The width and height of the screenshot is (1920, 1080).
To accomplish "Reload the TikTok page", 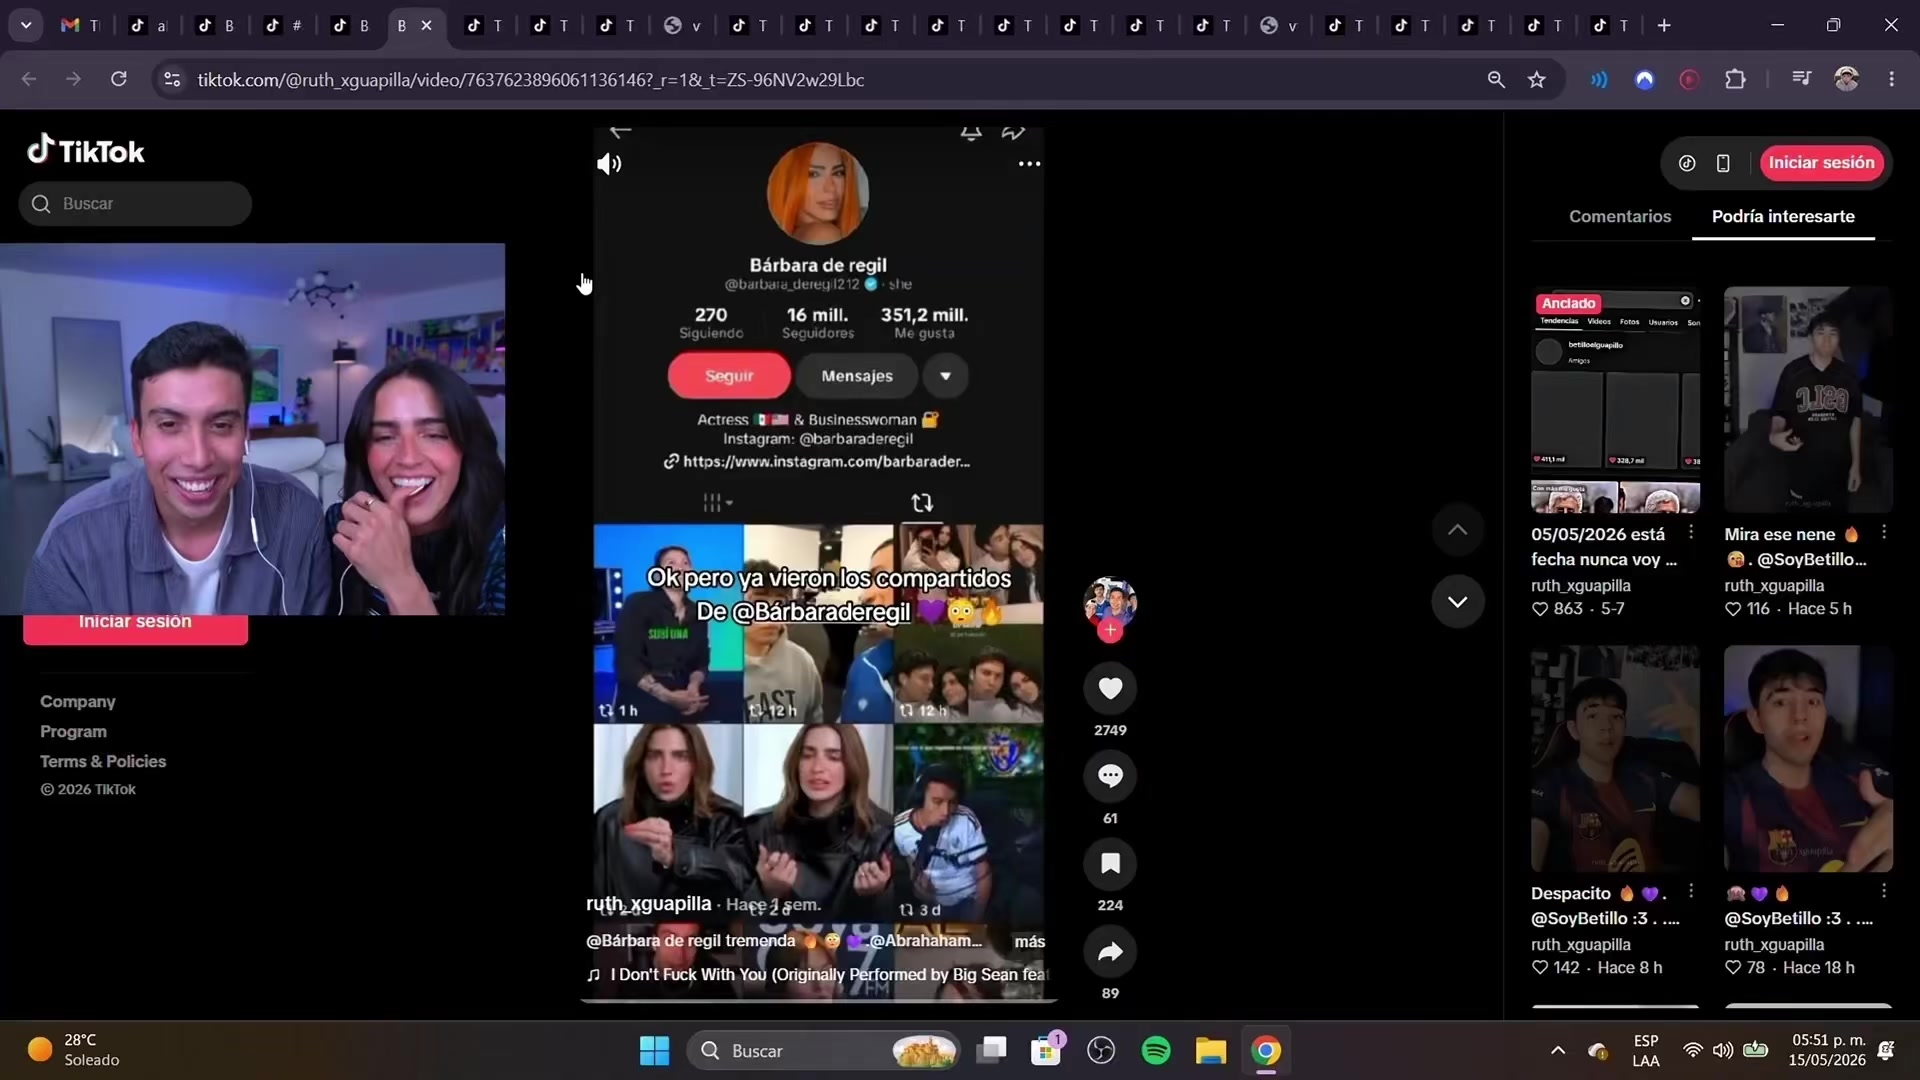I will (x=119, y=79).
